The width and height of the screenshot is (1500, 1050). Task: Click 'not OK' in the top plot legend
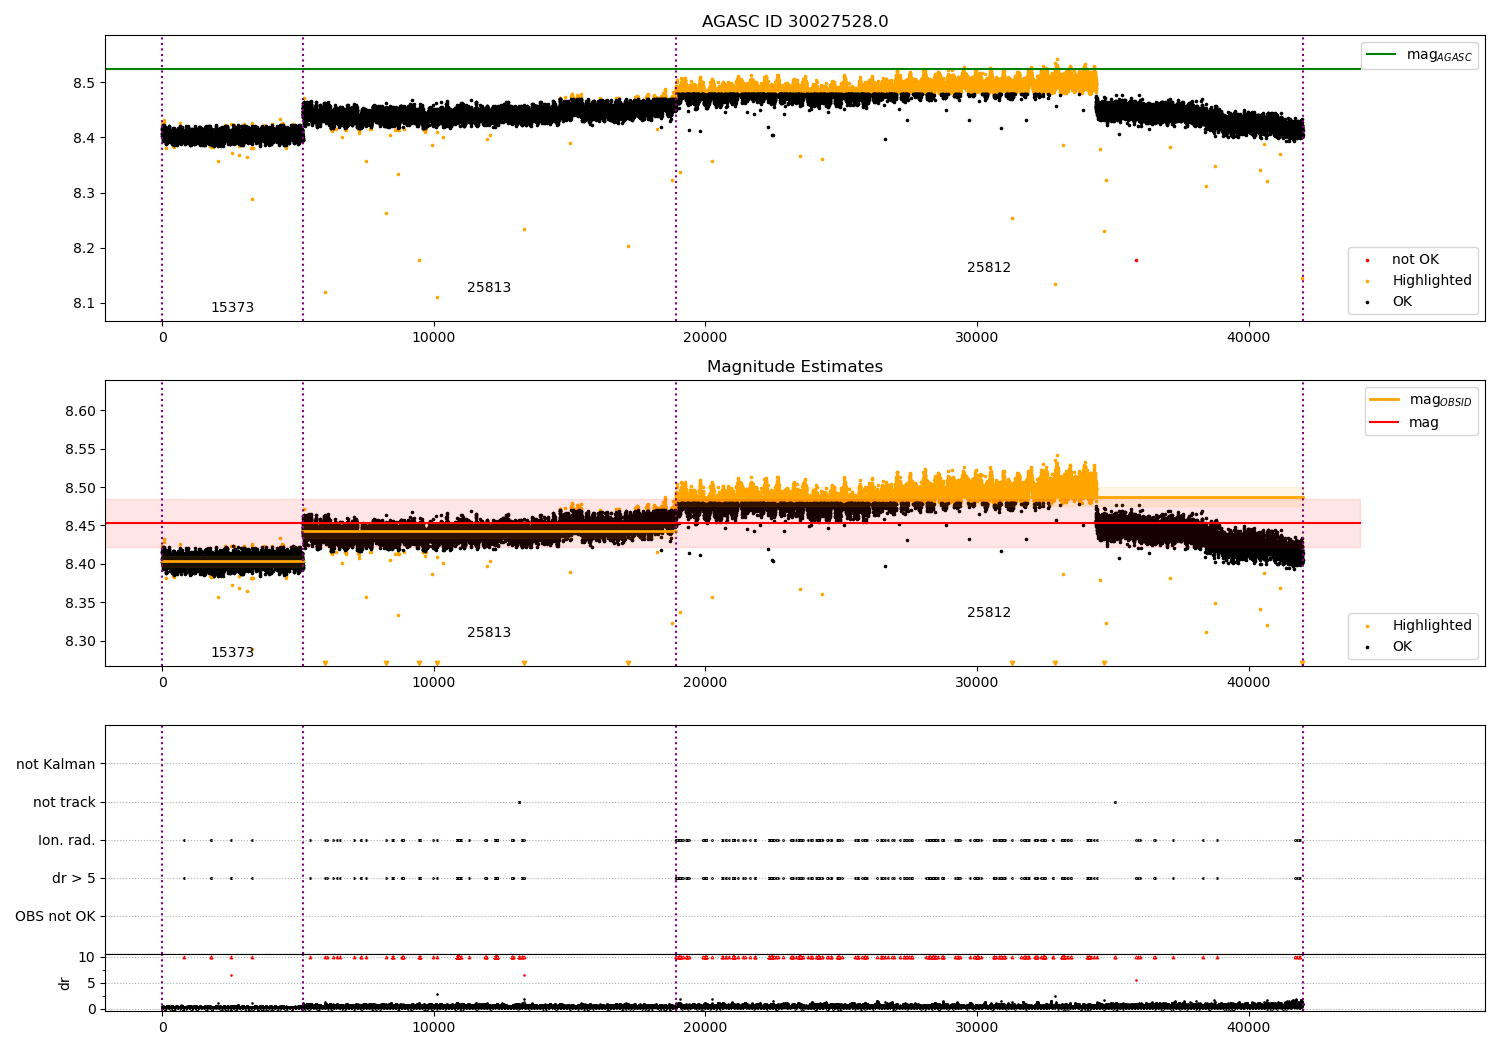[x=1415, y=260]
